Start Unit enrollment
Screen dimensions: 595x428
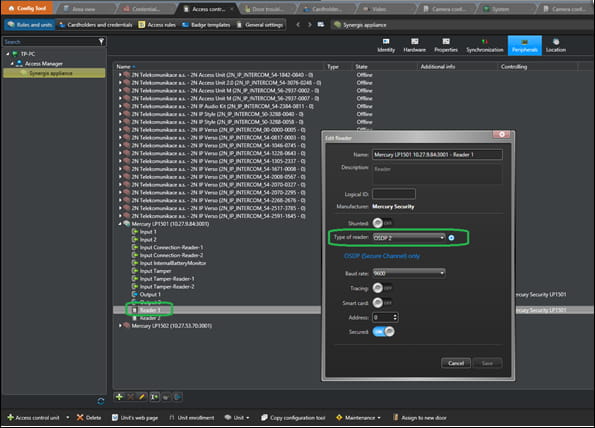click(x=191, y=418)
